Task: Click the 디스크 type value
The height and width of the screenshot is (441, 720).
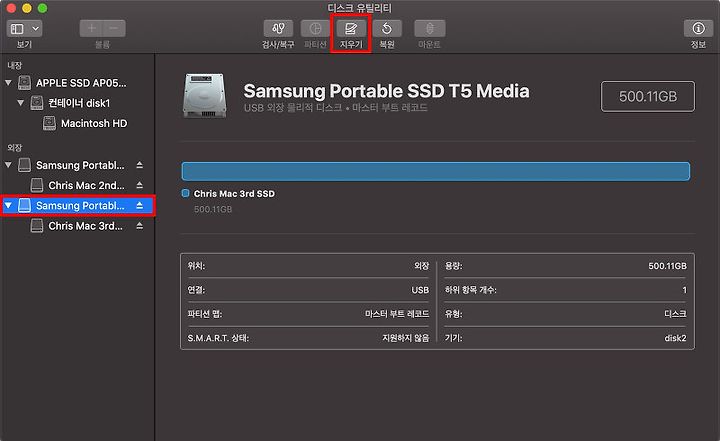Action: tap(675, 314)
